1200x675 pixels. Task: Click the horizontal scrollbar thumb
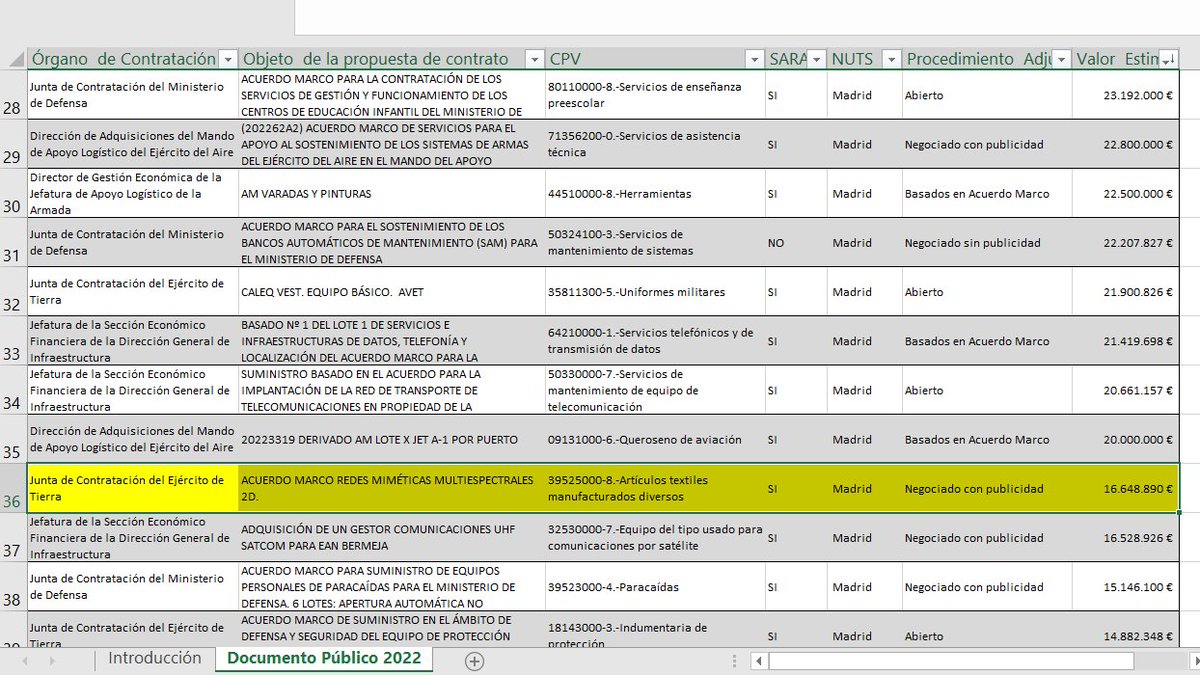pos(951,661)
